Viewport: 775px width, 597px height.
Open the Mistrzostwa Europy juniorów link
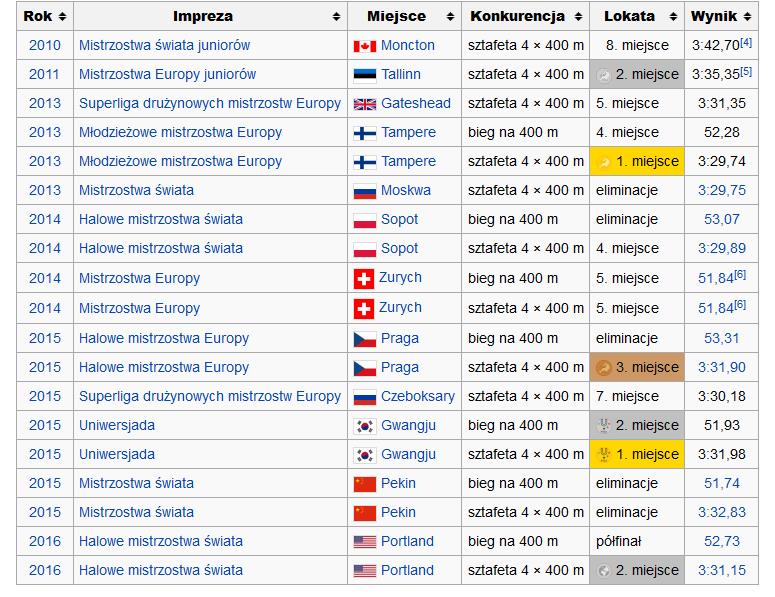(x=167, y=74)
